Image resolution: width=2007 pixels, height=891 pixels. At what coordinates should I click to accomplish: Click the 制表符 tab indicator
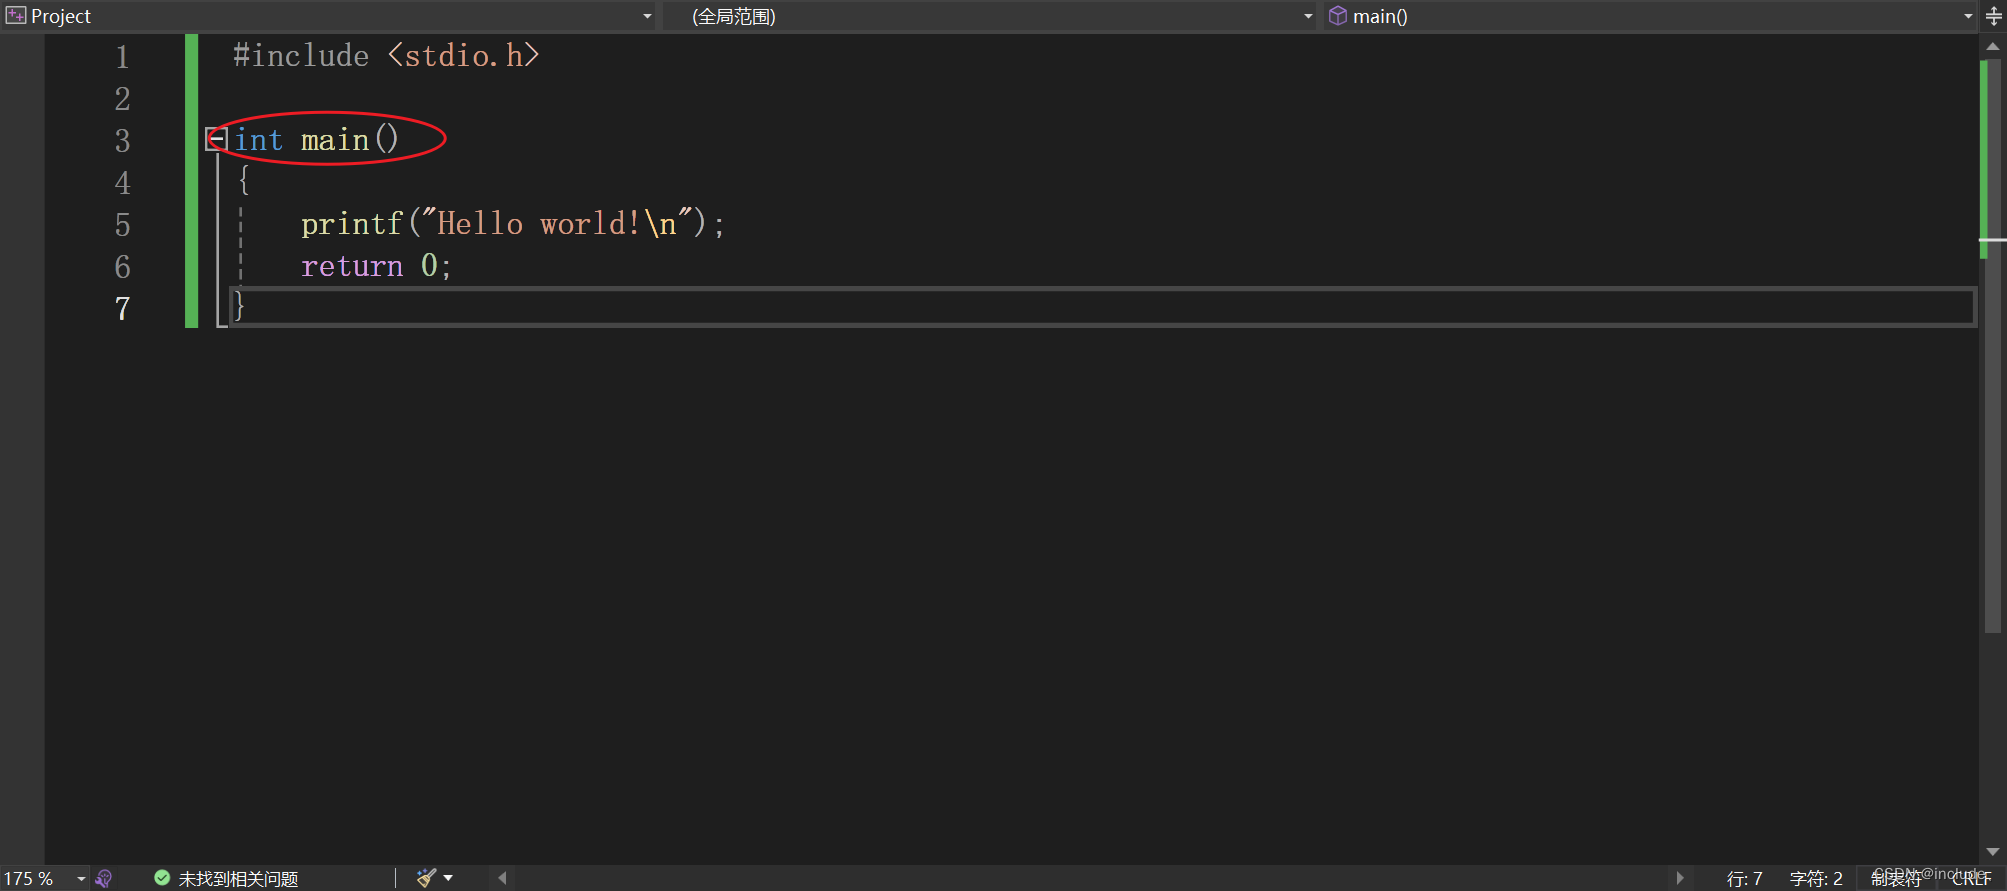(1896, 878)
